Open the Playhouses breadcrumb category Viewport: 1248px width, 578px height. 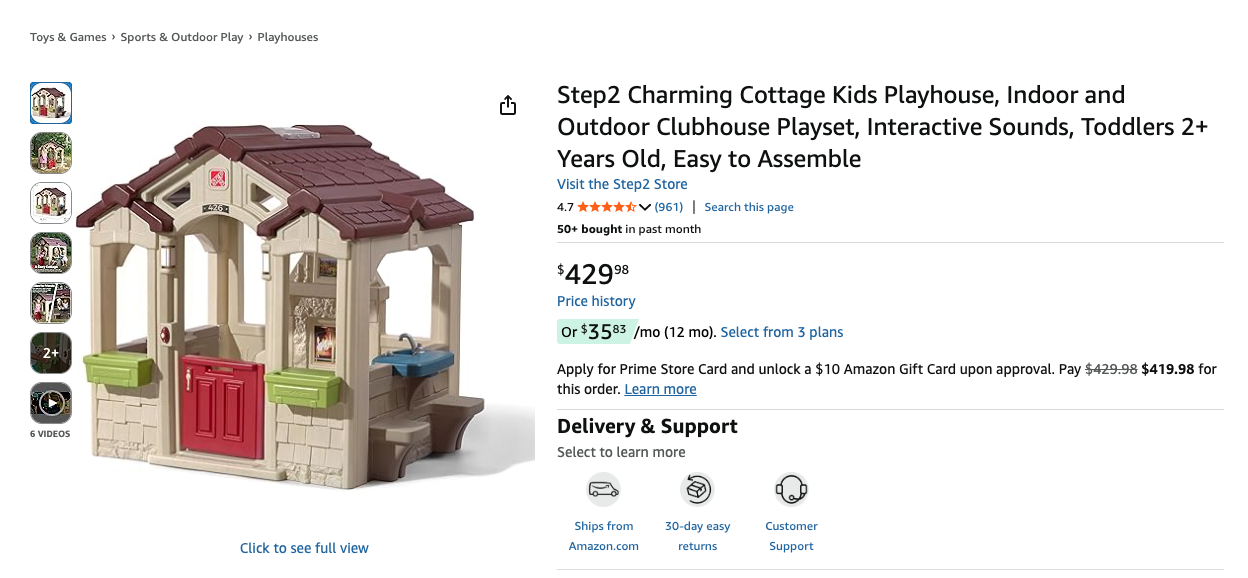288,37
